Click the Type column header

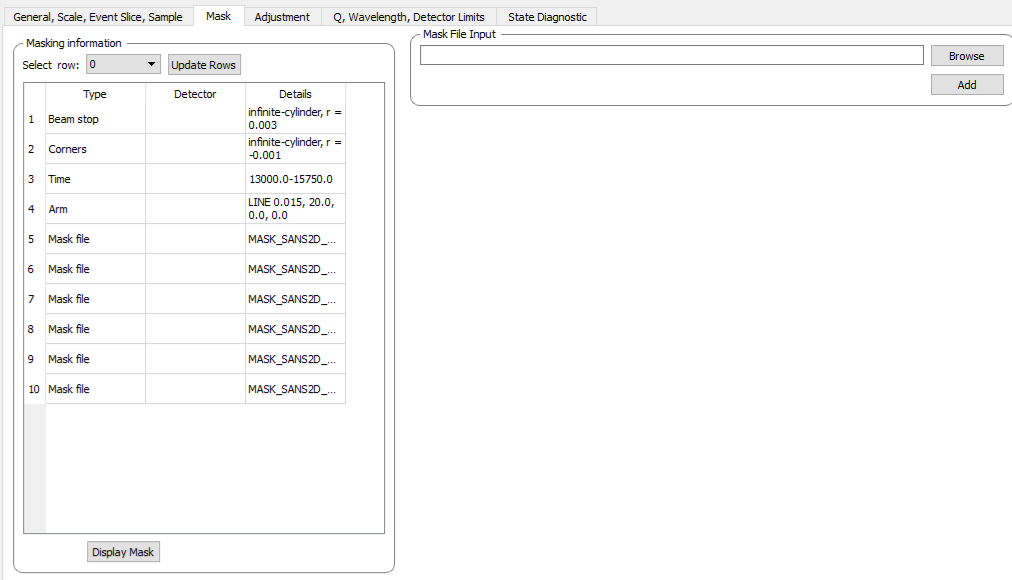tap(95, 94)
